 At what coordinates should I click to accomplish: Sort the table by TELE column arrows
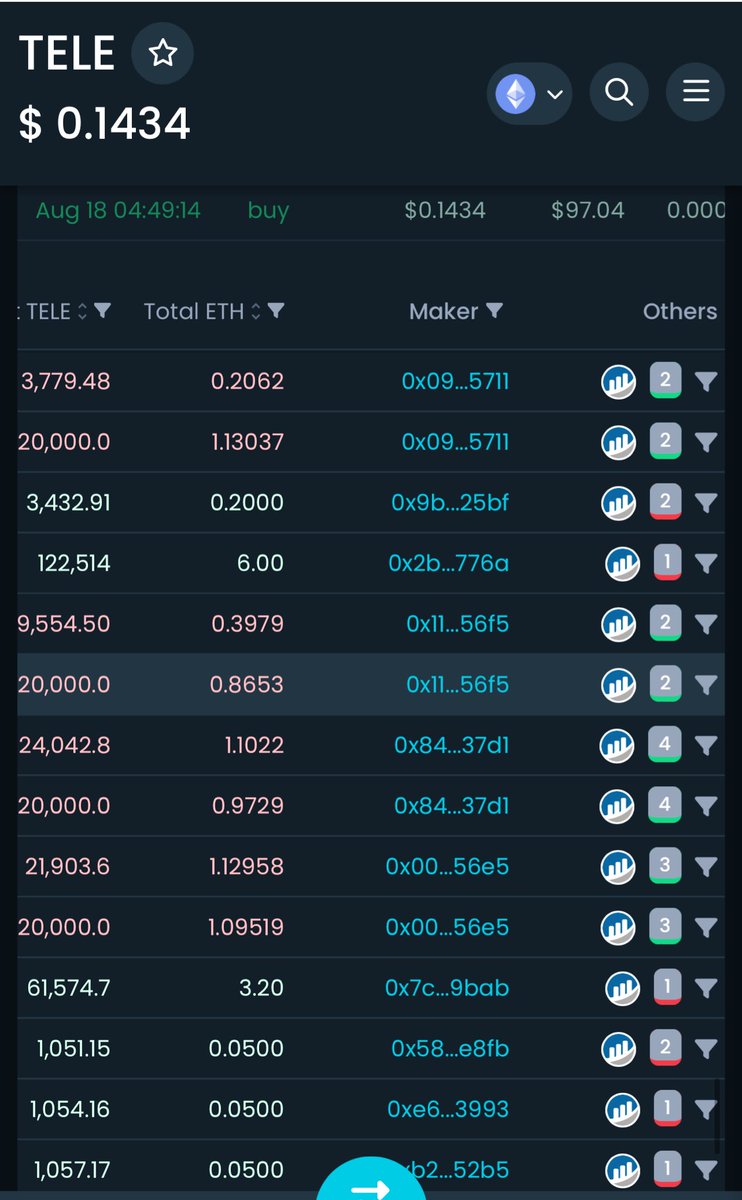pos(82,311)
